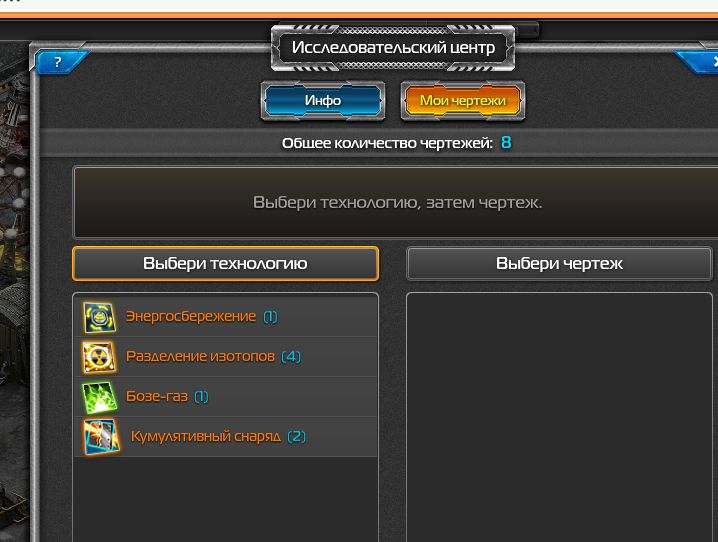Screen dimensions: 718x542
Task: Open help via the question mark icon
Action: pyautogui.click(x=58, y=62)
